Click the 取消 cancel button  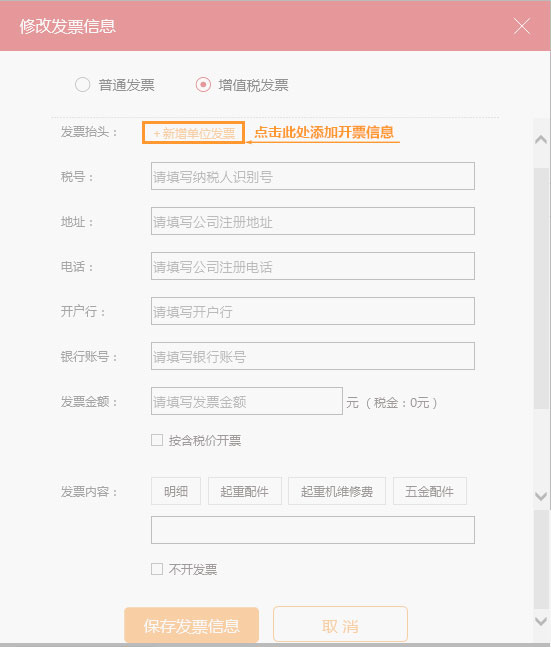pos(341,626)
